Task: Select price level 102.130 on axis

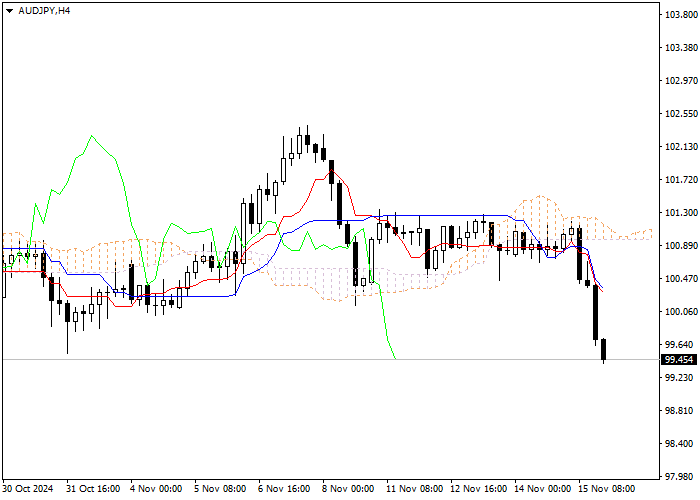Action: tap(681, 147)
